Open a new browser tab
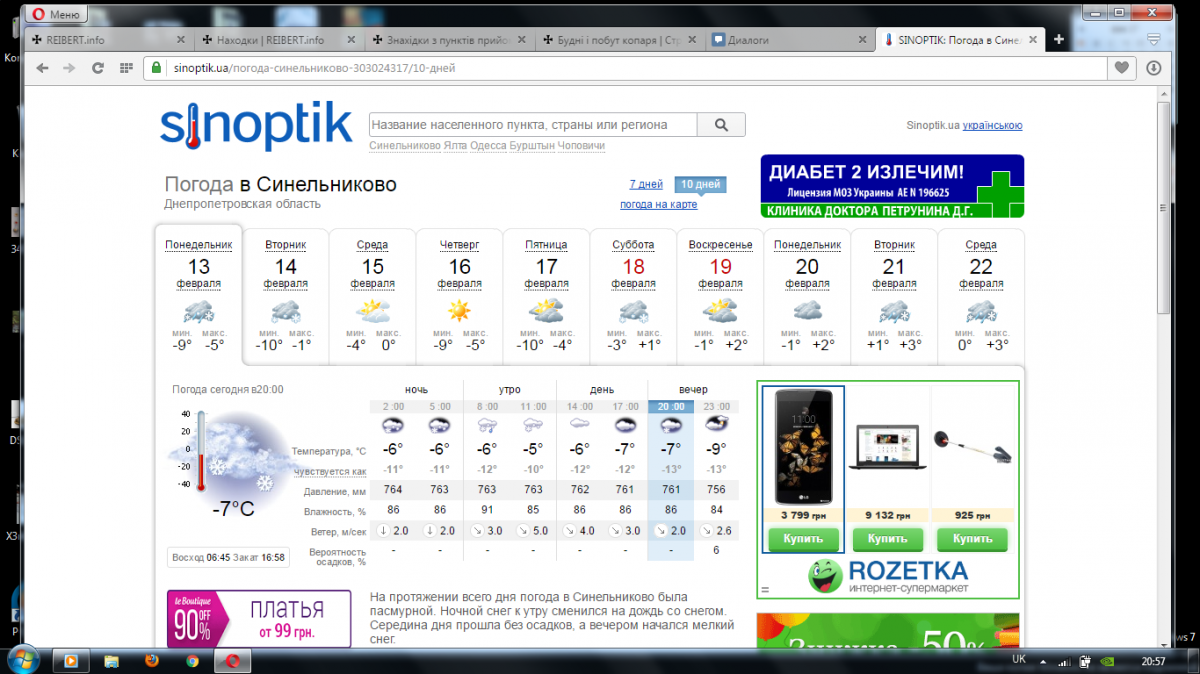The width and height of the screenshot is (1200, 674). click(x=1058, y=40)
